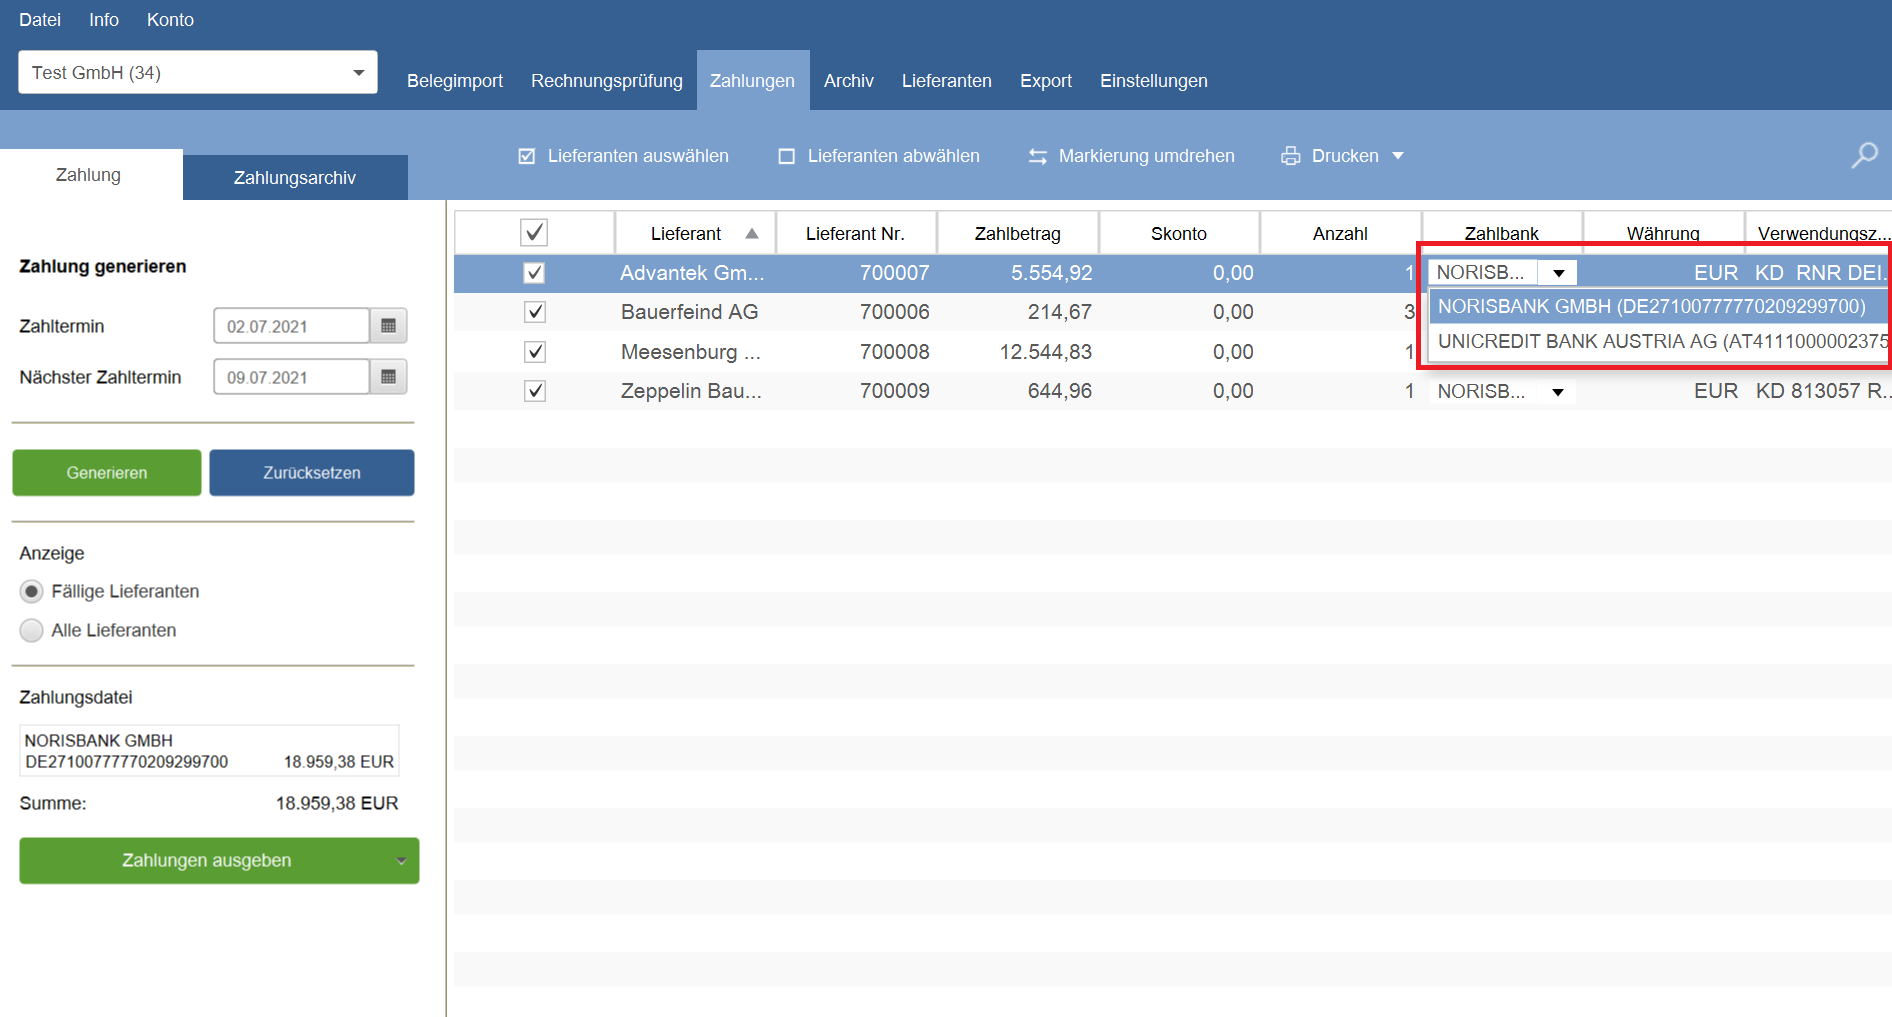
Task: Click the amount 5.554,92
Action: point(1052,273)
